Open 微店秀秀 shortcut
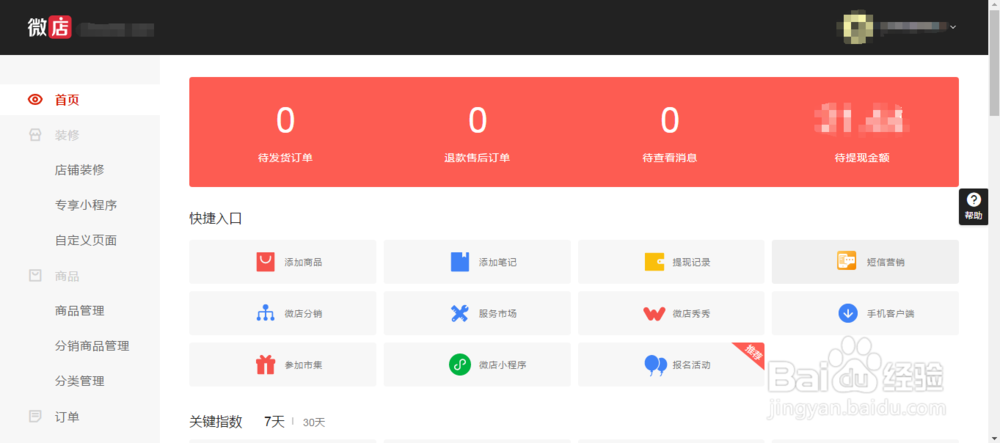Screen dimensions: 1000x443 tap(671, 313)
